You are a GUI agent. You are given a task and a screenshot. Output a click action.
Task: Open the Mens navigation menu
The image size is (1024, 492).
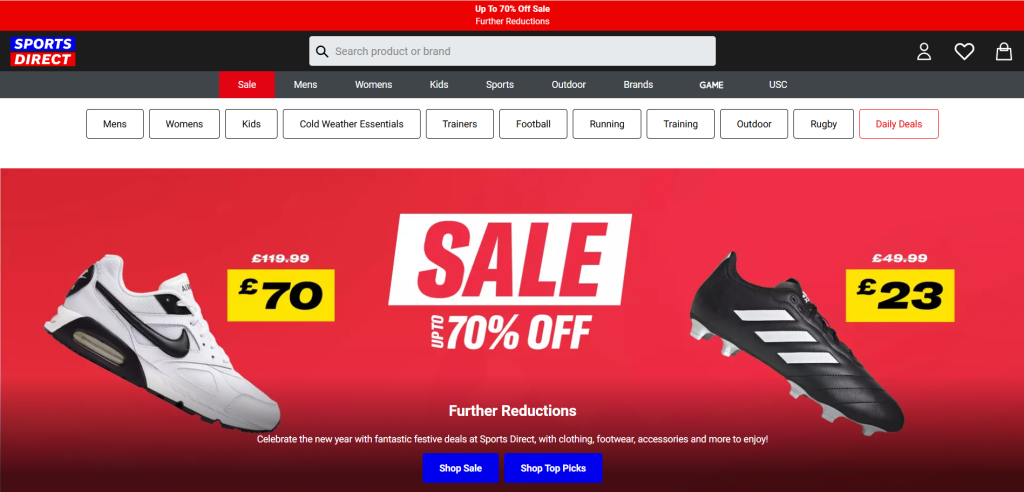pos(305,85)
